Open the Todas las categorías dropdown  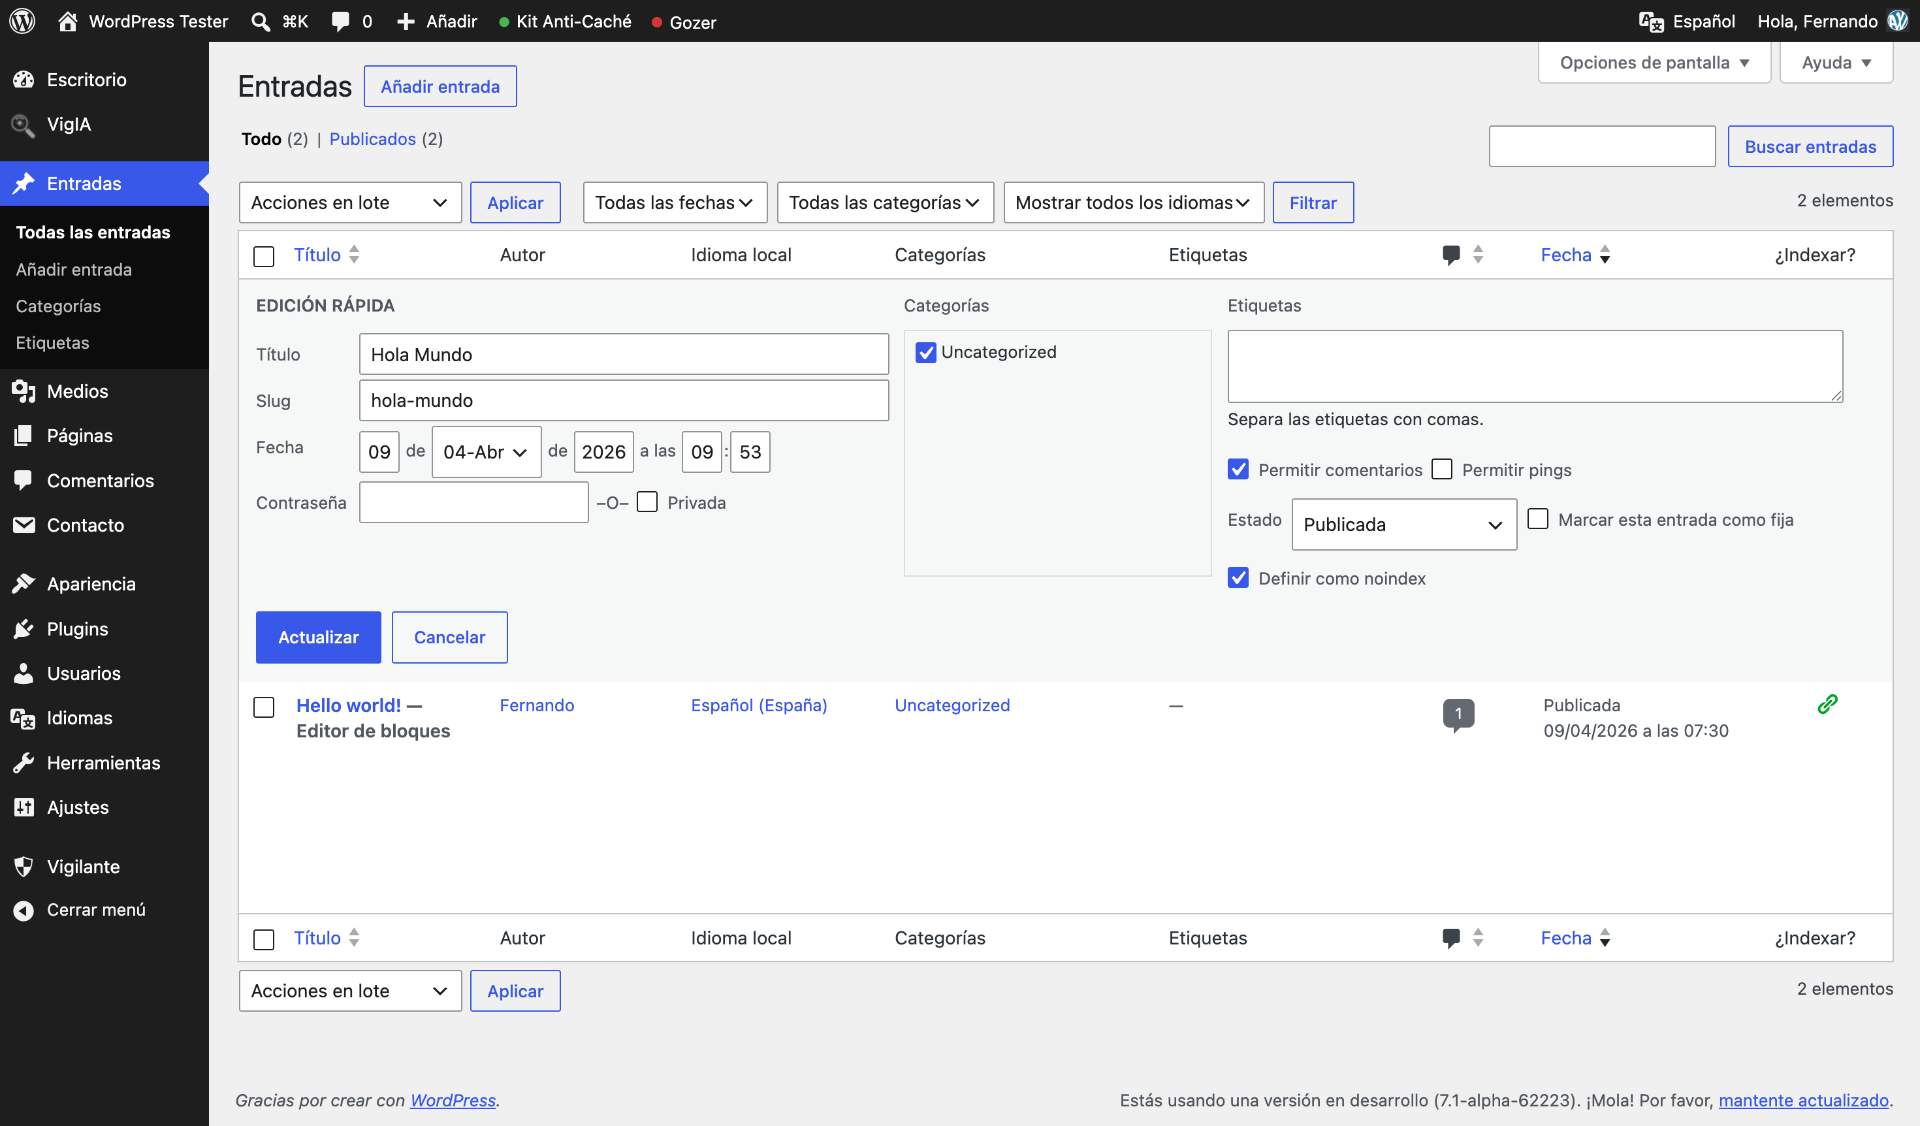point(884,202)
